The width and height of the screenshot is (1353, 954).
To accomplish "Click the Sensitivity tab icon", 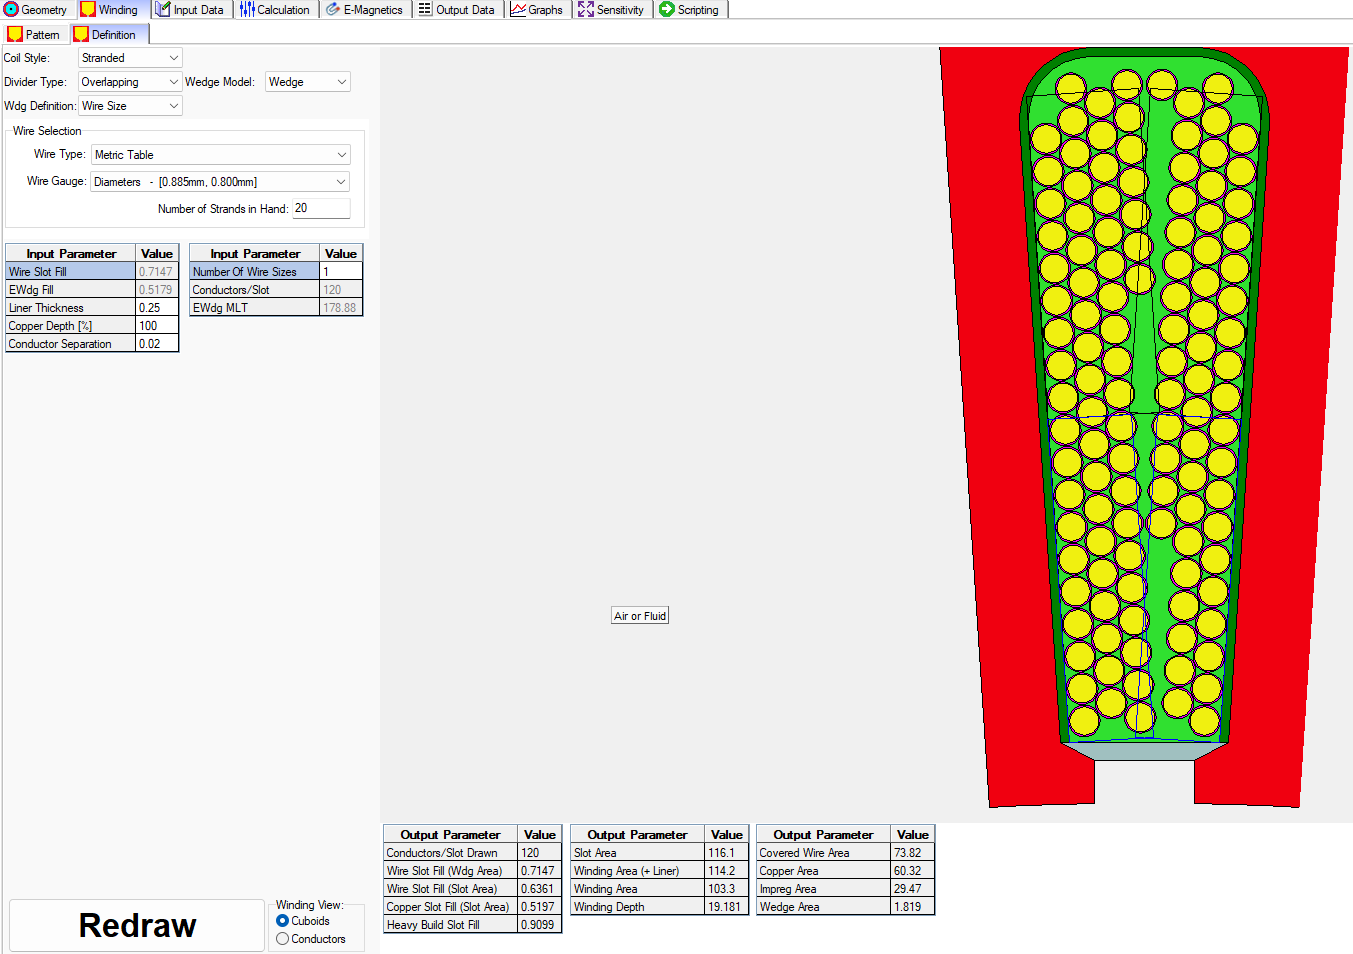I will pos(586,10).
